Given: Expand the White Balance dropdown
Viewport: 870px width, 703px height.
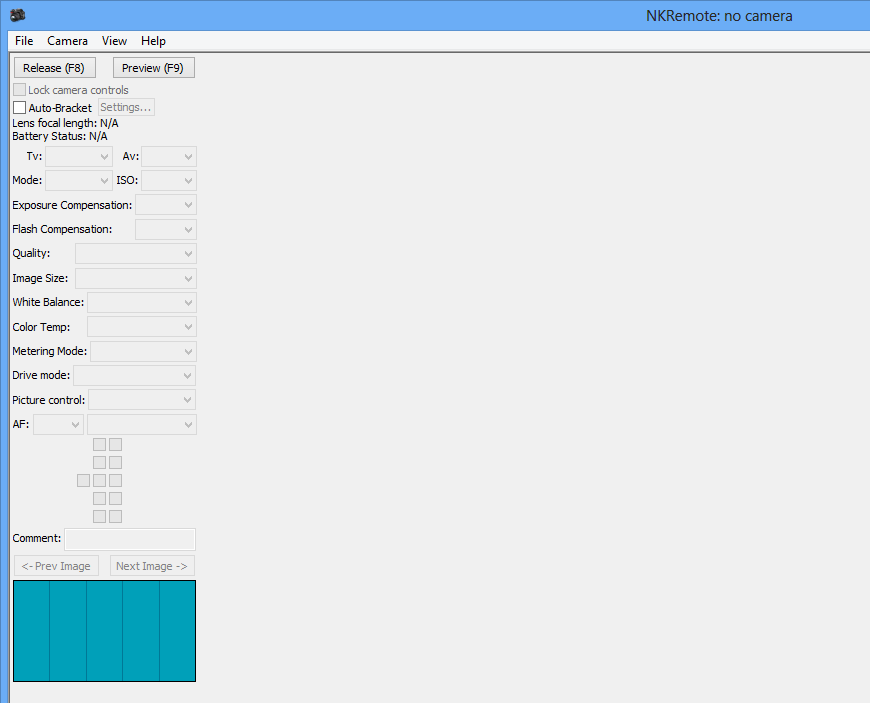Looking at the screenshot, I should click(142, 302).
